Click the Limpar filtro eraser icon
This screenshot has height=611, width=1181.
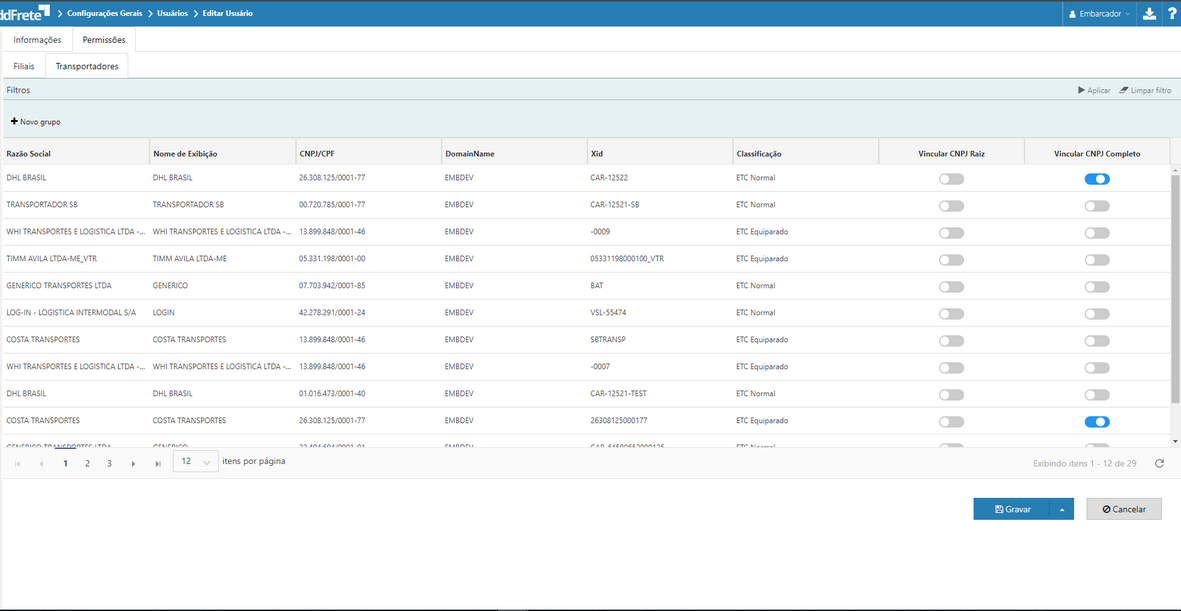[1125, 90]
